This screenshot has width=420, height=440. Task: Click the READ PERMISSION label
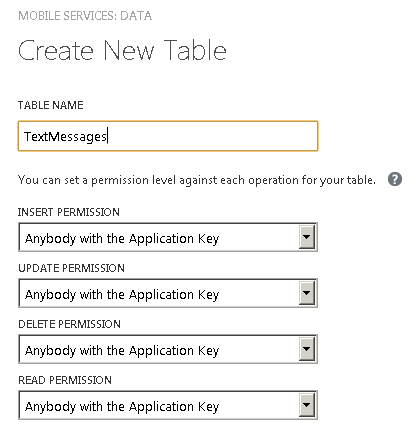[x=65, y=380]
